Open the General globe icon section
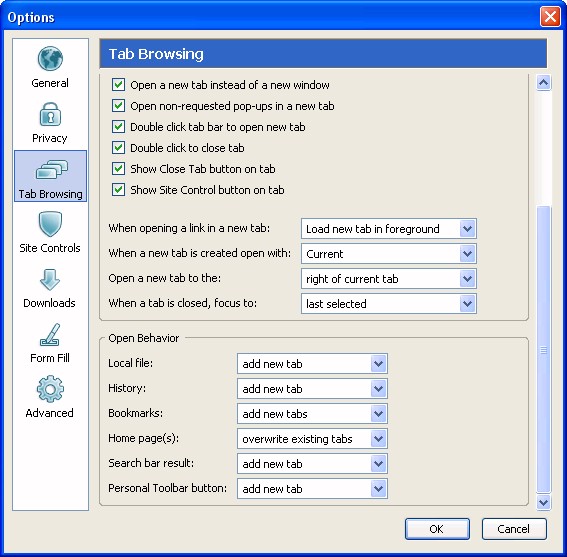Viewport: 567px width, 557px height. tap(50, 59)
